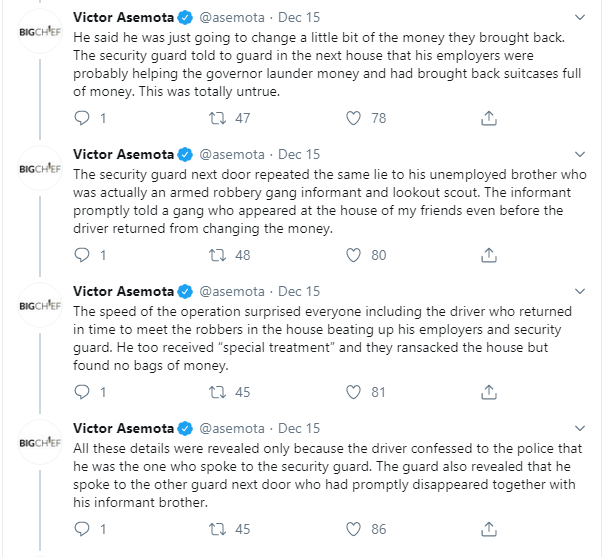Open caret menu on "special treatment" tweet
The height and width of the screenshot is (557, 614).
pyautogui.click(x=580, y=292)
